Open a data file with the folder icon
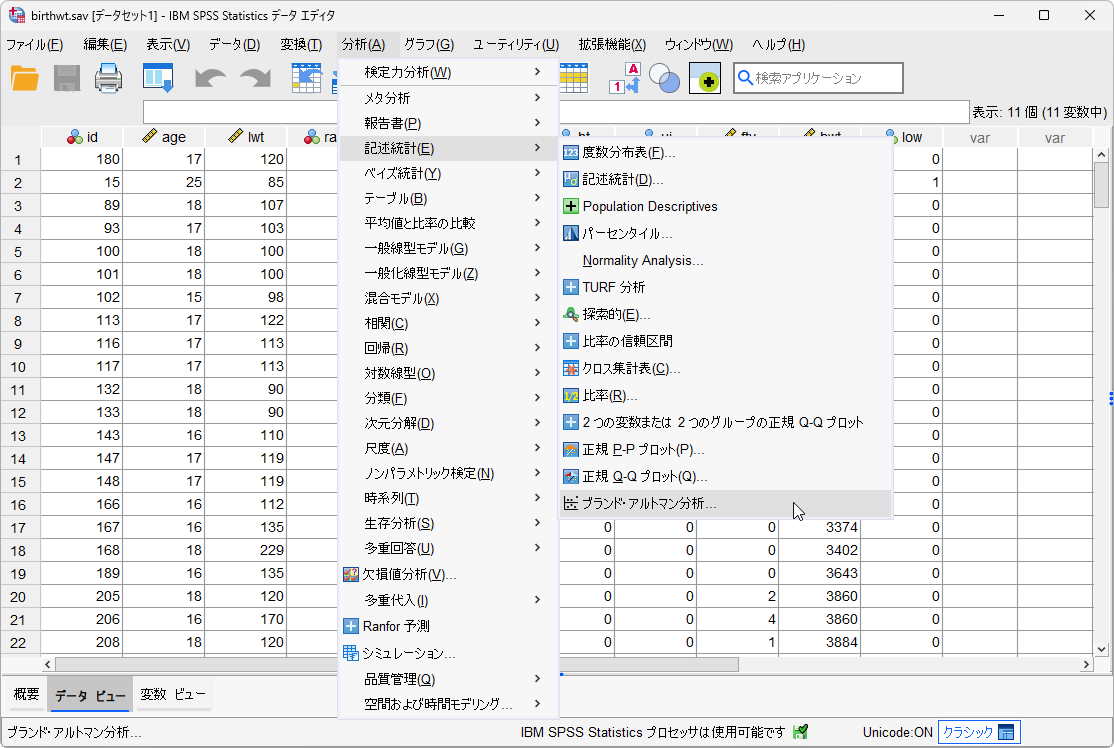The width and height of the screenshot is (1114, 748). tap(26, 77)
